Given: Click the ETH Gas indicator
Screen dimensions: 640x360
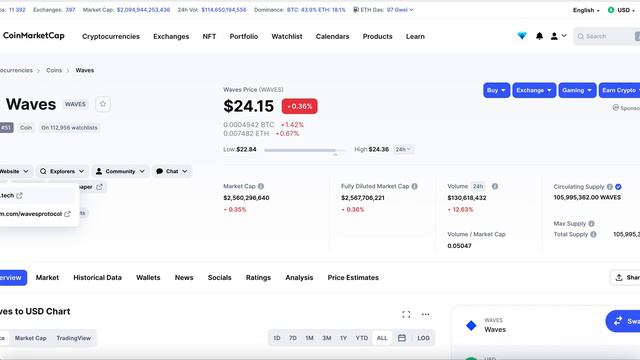Looking at the screenshot, I should [x=383, y=10].
